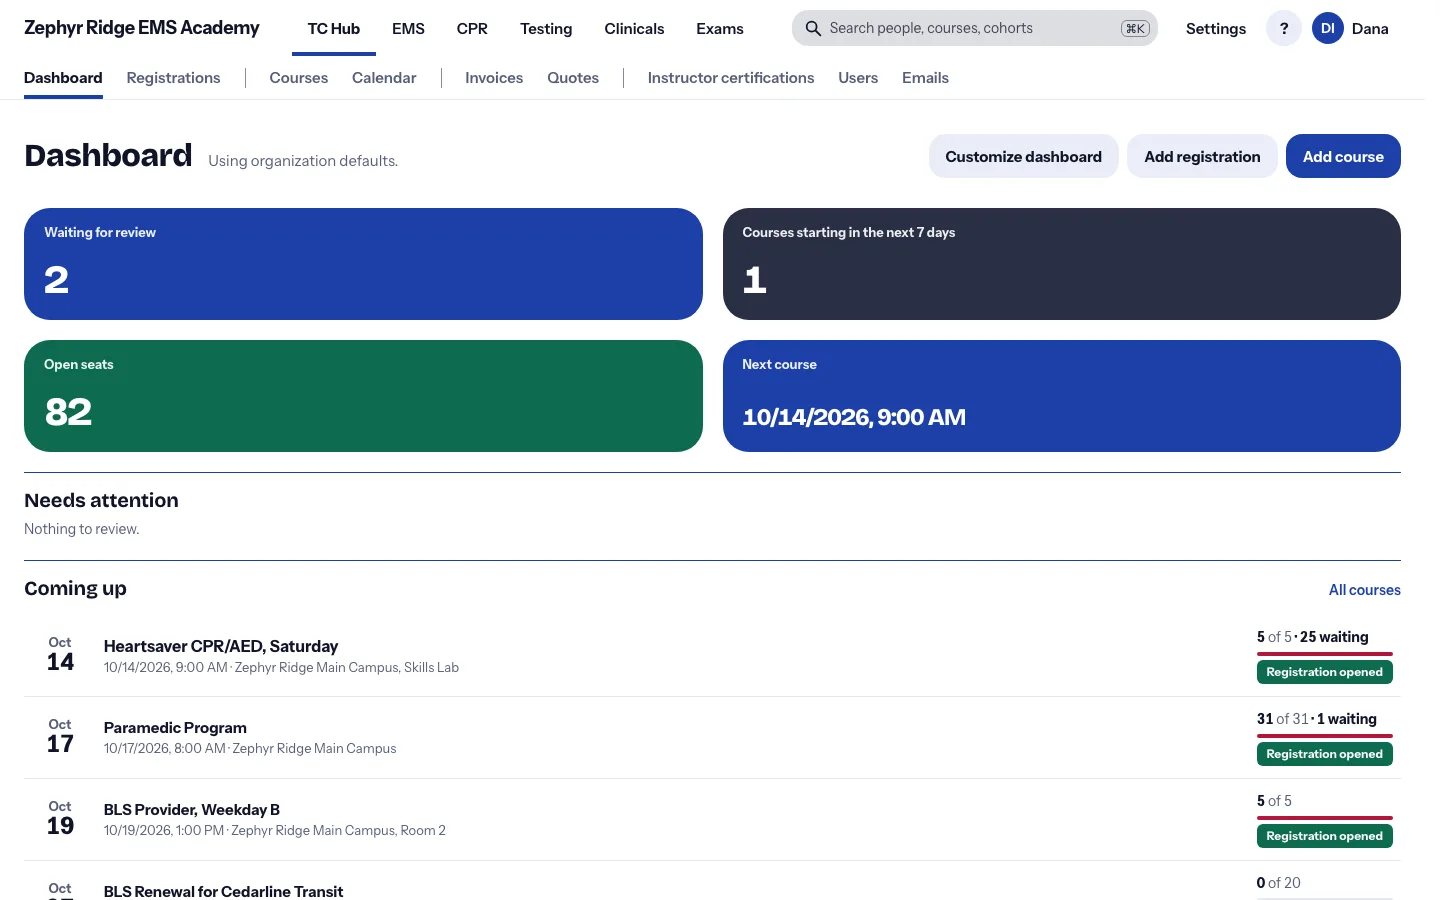
Task: Click Paramedic Program's Registration opened badge
Action: pyautogui.click(x=1324, y=754)
